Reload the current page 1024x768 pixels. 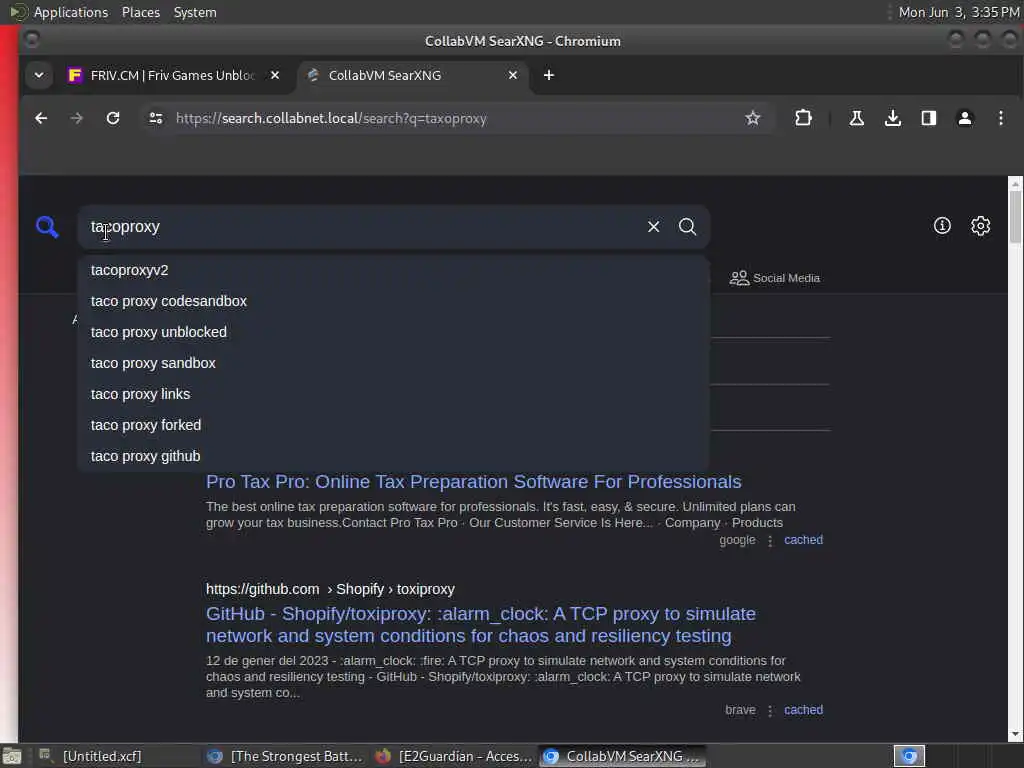[x=113, y=118]
